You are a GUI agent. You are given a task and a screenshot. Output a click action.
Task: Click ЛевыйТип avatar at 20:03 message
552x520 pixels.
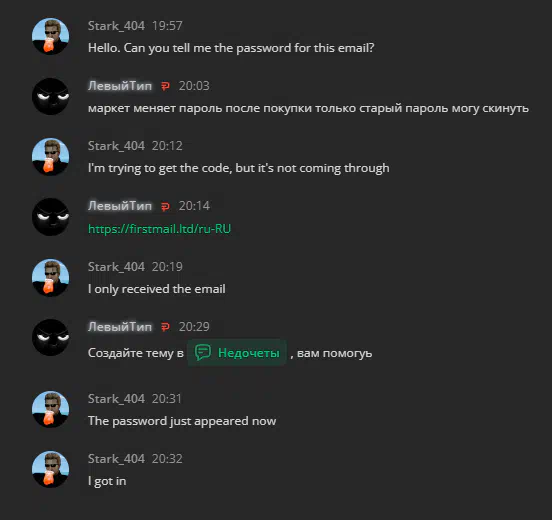[50, 96]
